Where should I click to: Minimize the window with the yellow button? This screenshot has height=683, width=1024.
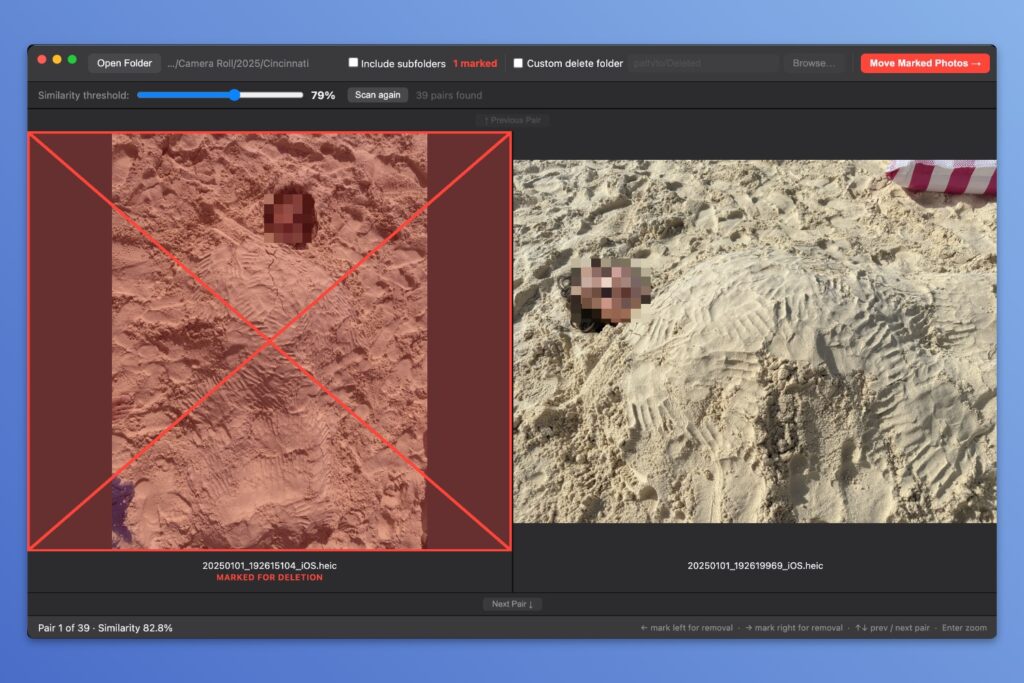click(x=57, y=60)
